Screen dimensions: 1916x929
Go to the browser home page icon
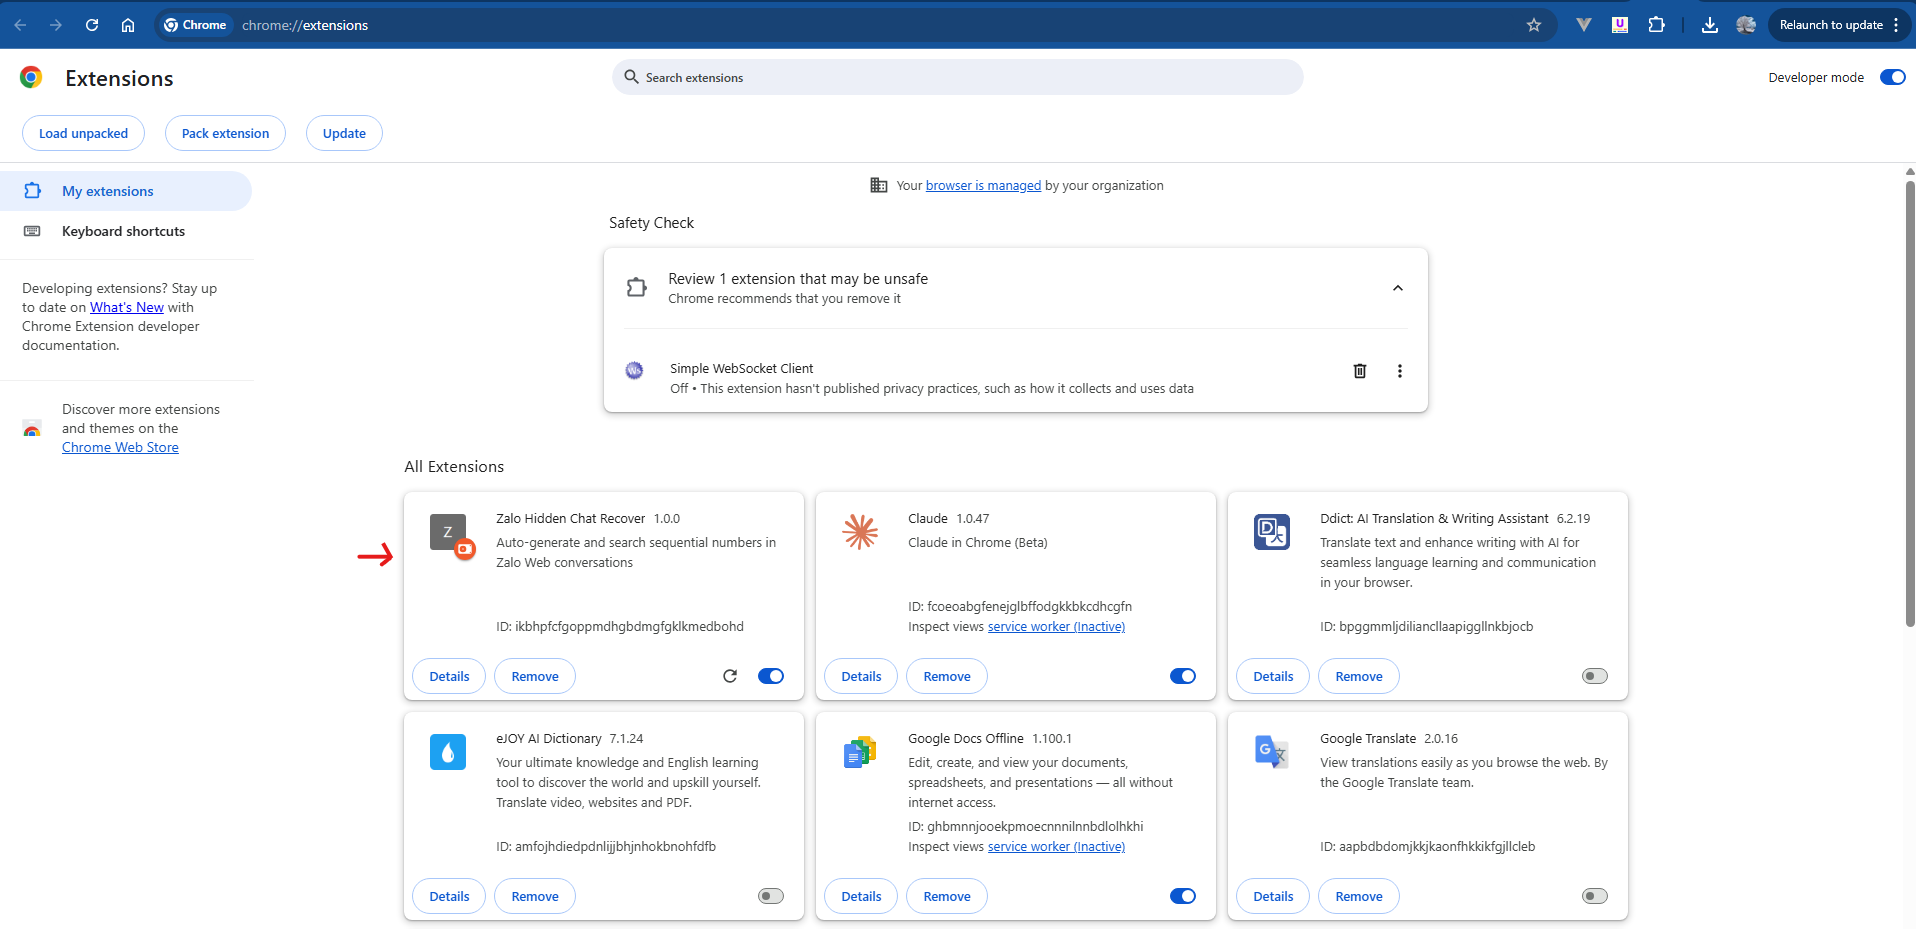[128, 25]
